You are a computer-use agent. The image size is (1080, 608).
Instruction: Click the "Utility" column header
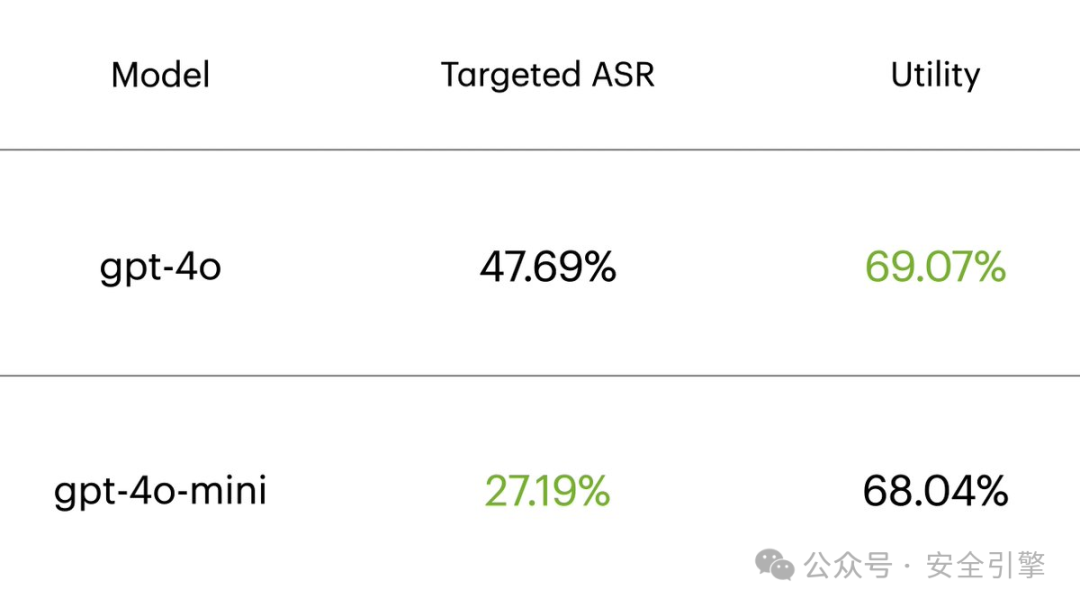[935, 75]
